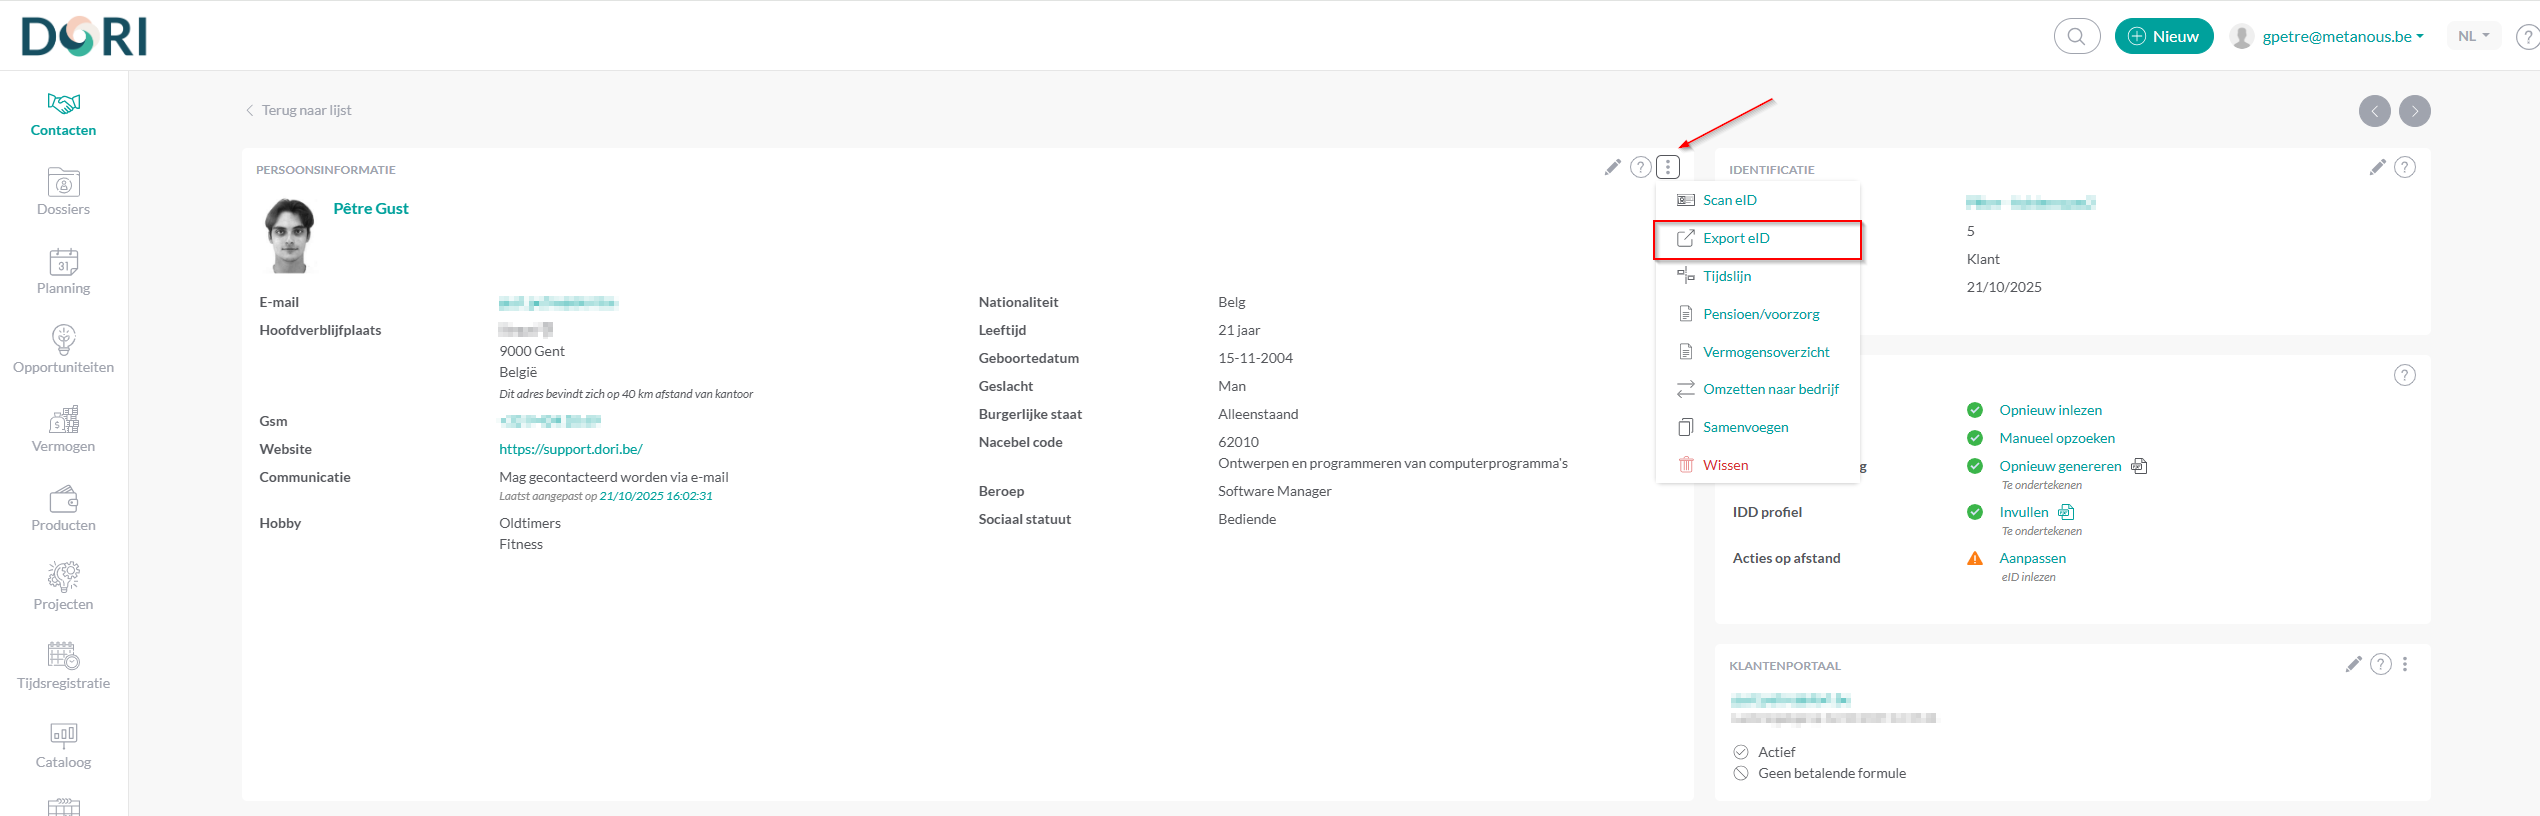Click Terug naar lijst link
Screen dimensions: 2540x816
coord(306,110)
